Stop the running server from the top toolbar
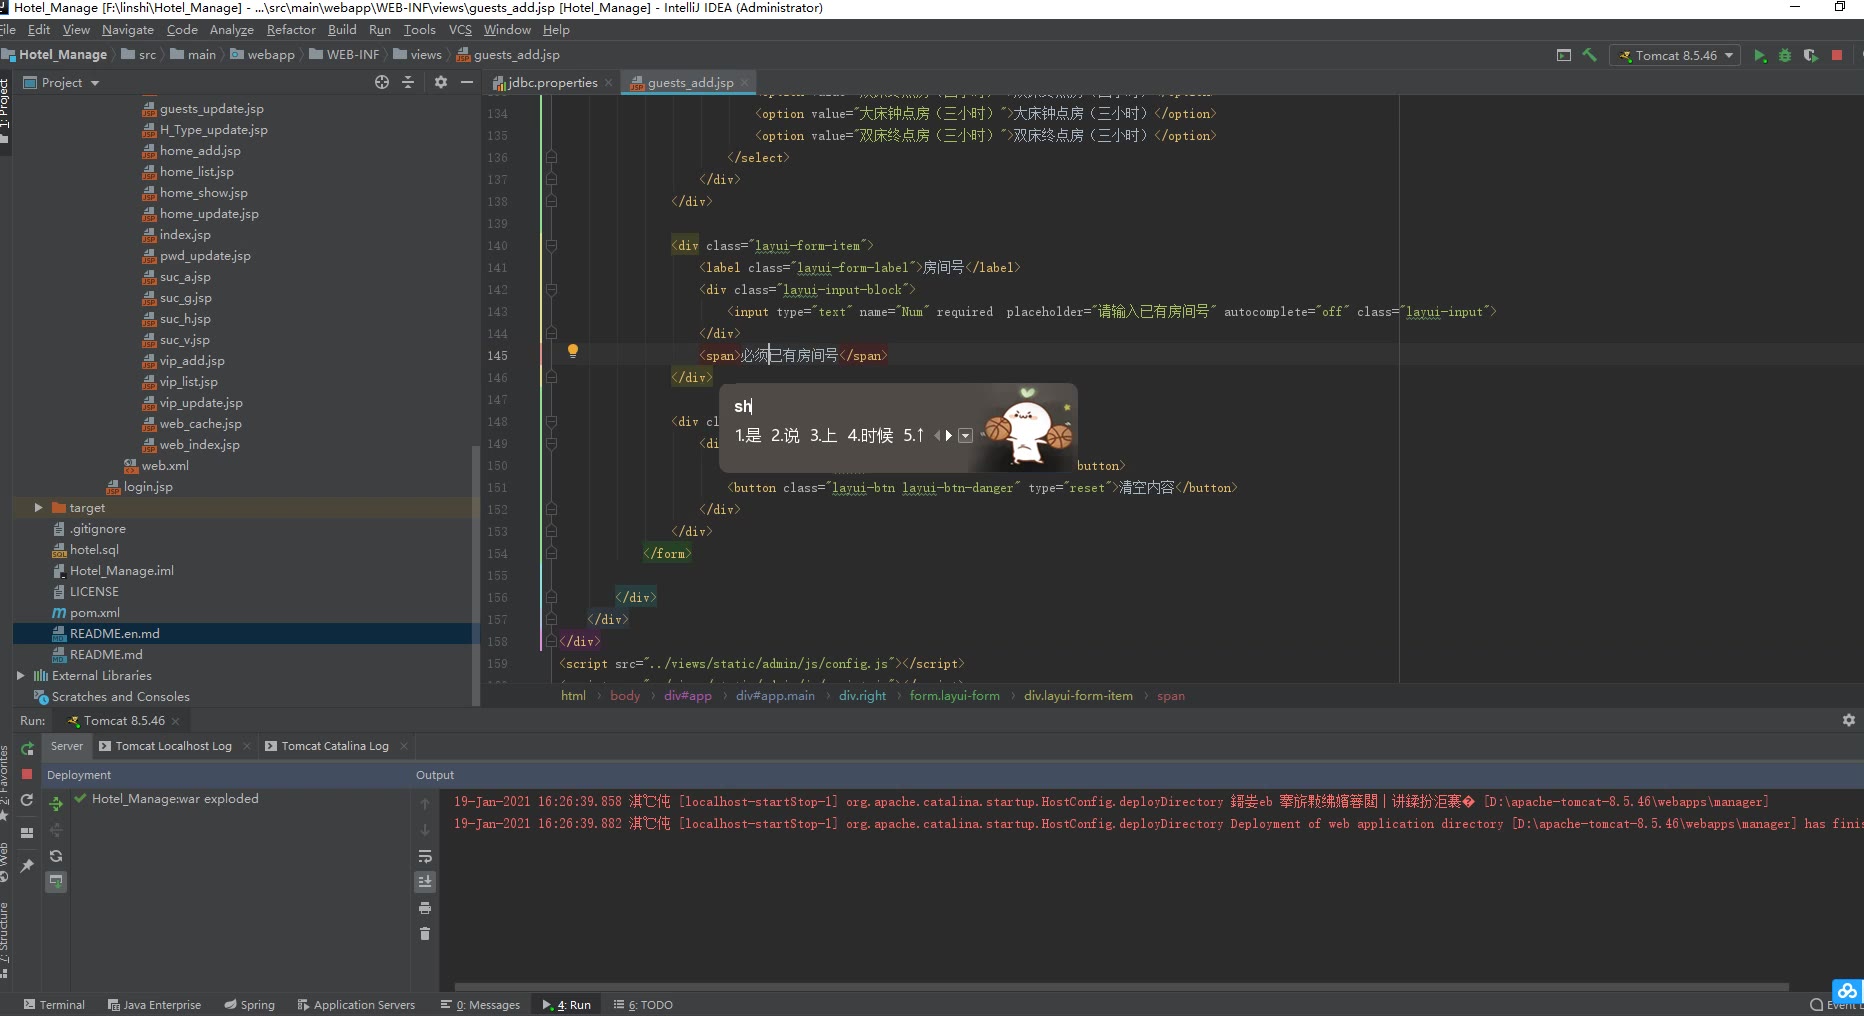Viewport: 1864px width, 1016px height. [1837, 55]
